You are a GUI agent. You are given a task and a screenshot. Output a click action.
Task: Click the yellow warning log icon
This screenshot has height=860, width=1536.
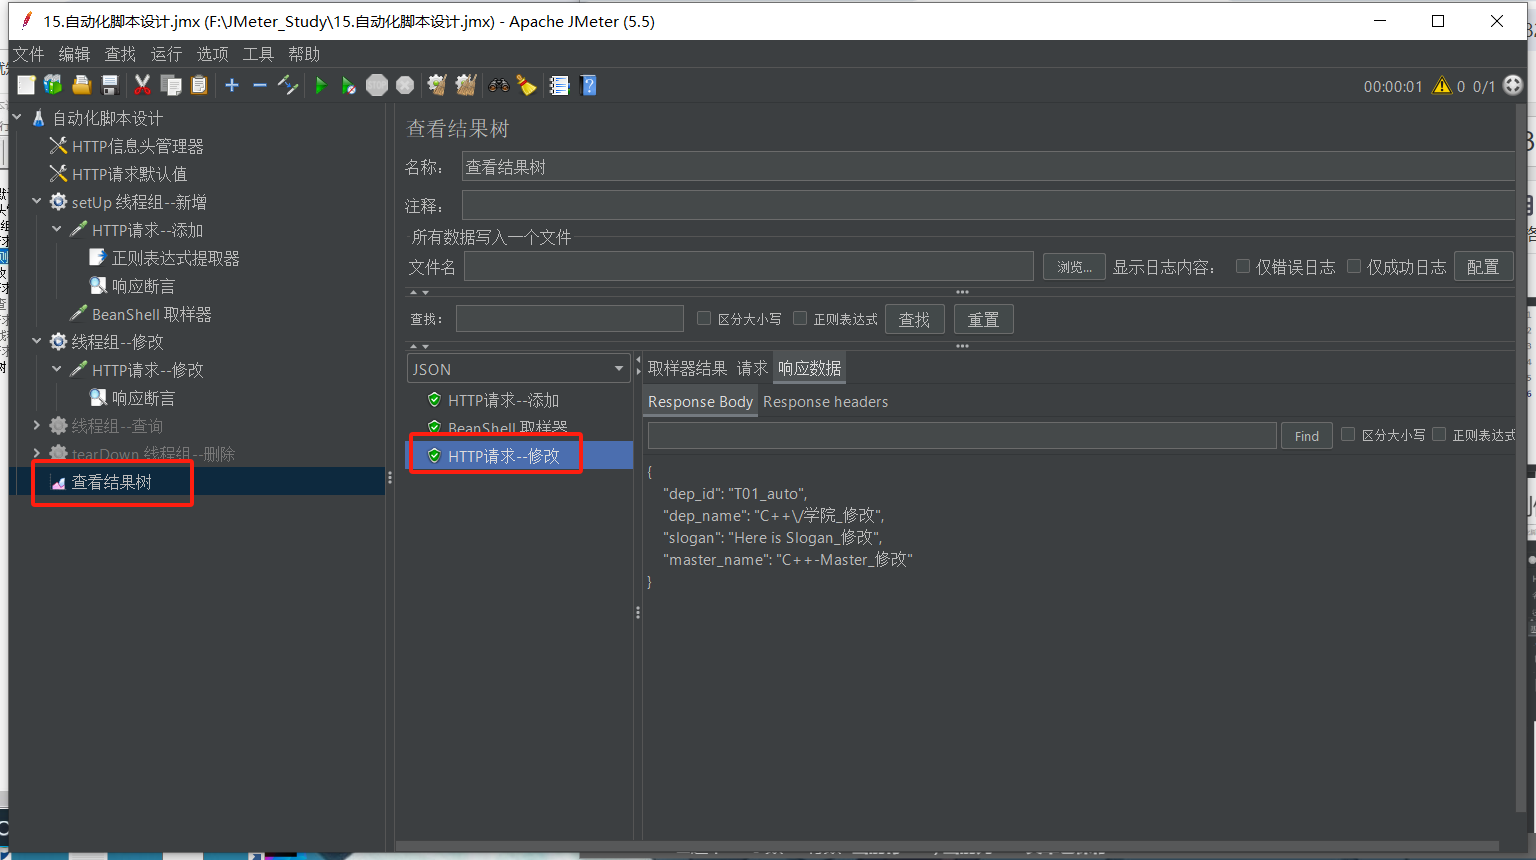tap(1441, 86)
